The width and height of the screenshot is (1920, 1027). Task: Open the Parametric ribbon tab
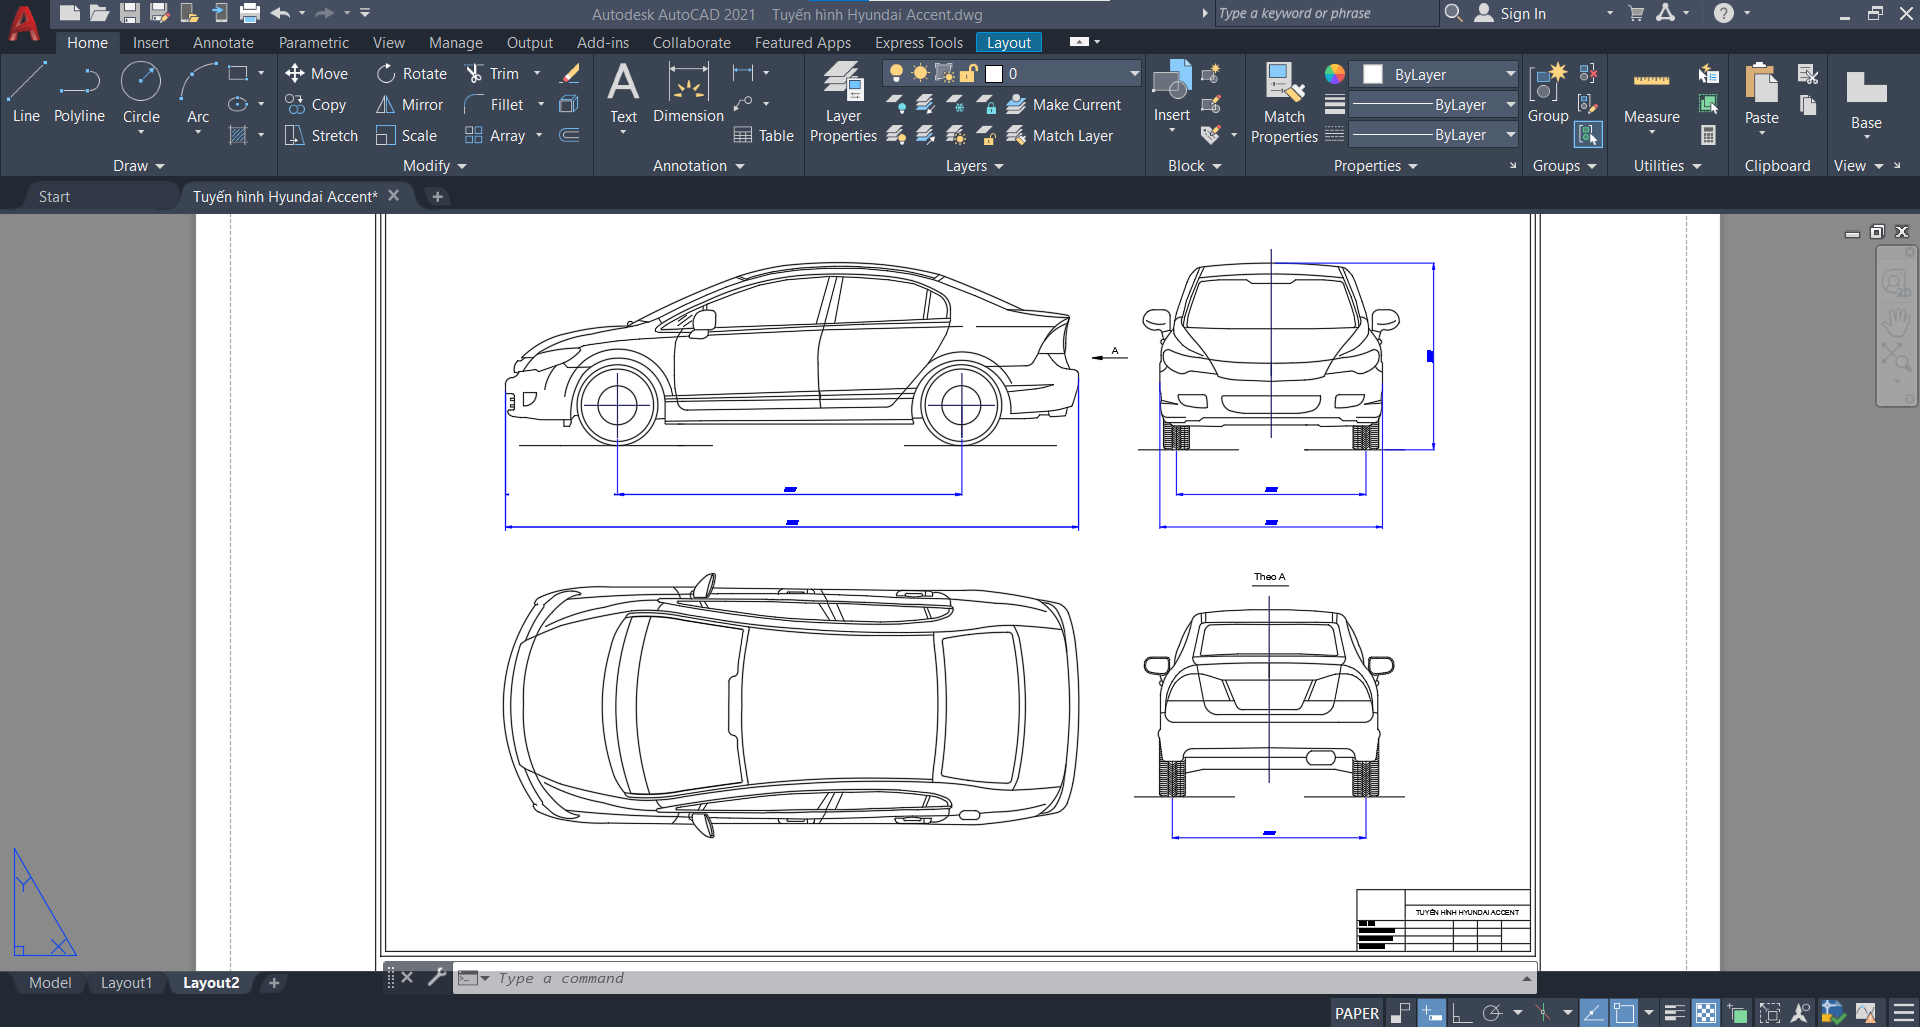point(314,43)
